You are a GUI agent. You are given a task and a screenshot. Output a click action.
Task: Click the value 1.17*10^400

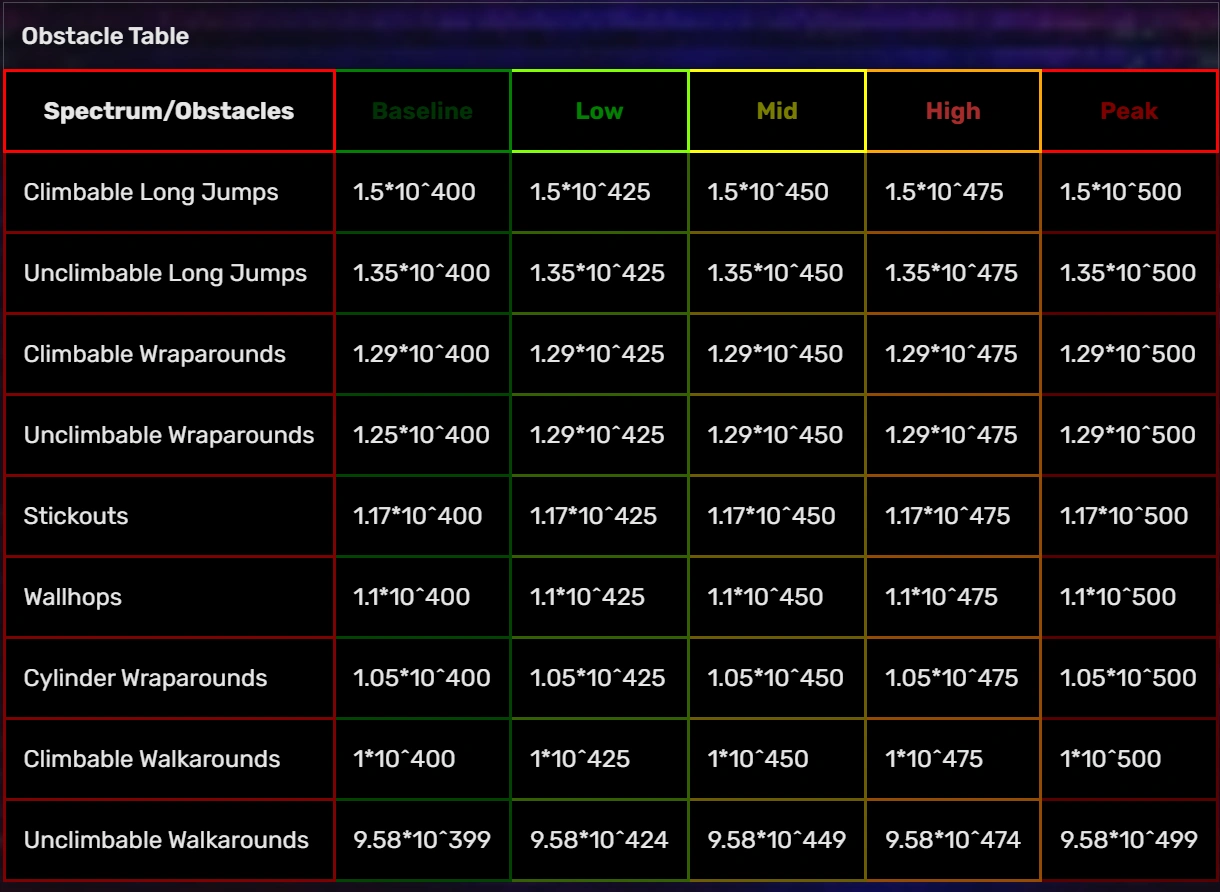coord(417,516)
